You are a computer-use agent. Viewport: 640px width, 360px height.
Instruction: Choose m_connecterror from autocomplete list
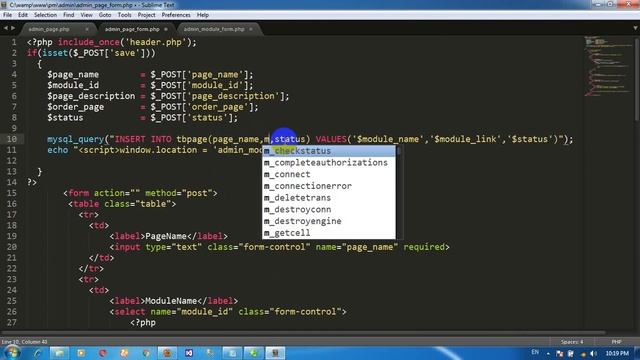pyautogui.click(x=329, y=186)
